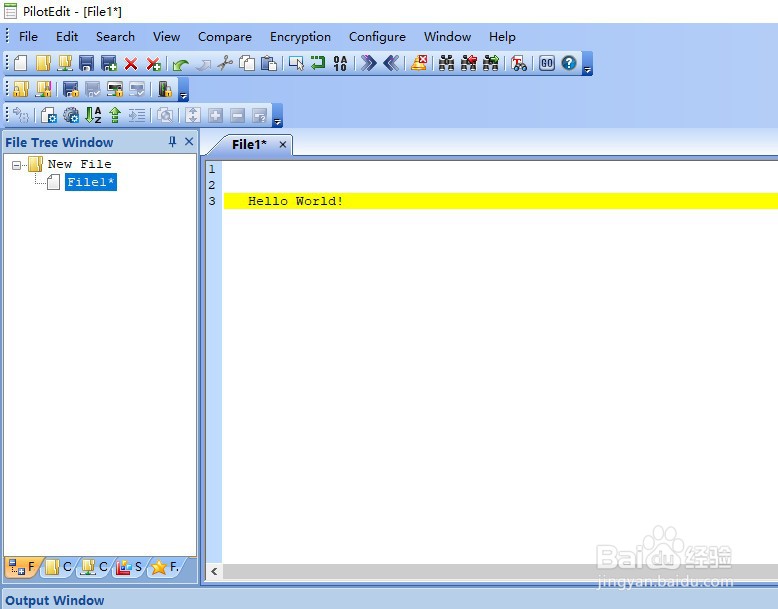Viewport: 778px width, 609px height.
Task: Select the File1* document tab
Action: click(249, 144)
